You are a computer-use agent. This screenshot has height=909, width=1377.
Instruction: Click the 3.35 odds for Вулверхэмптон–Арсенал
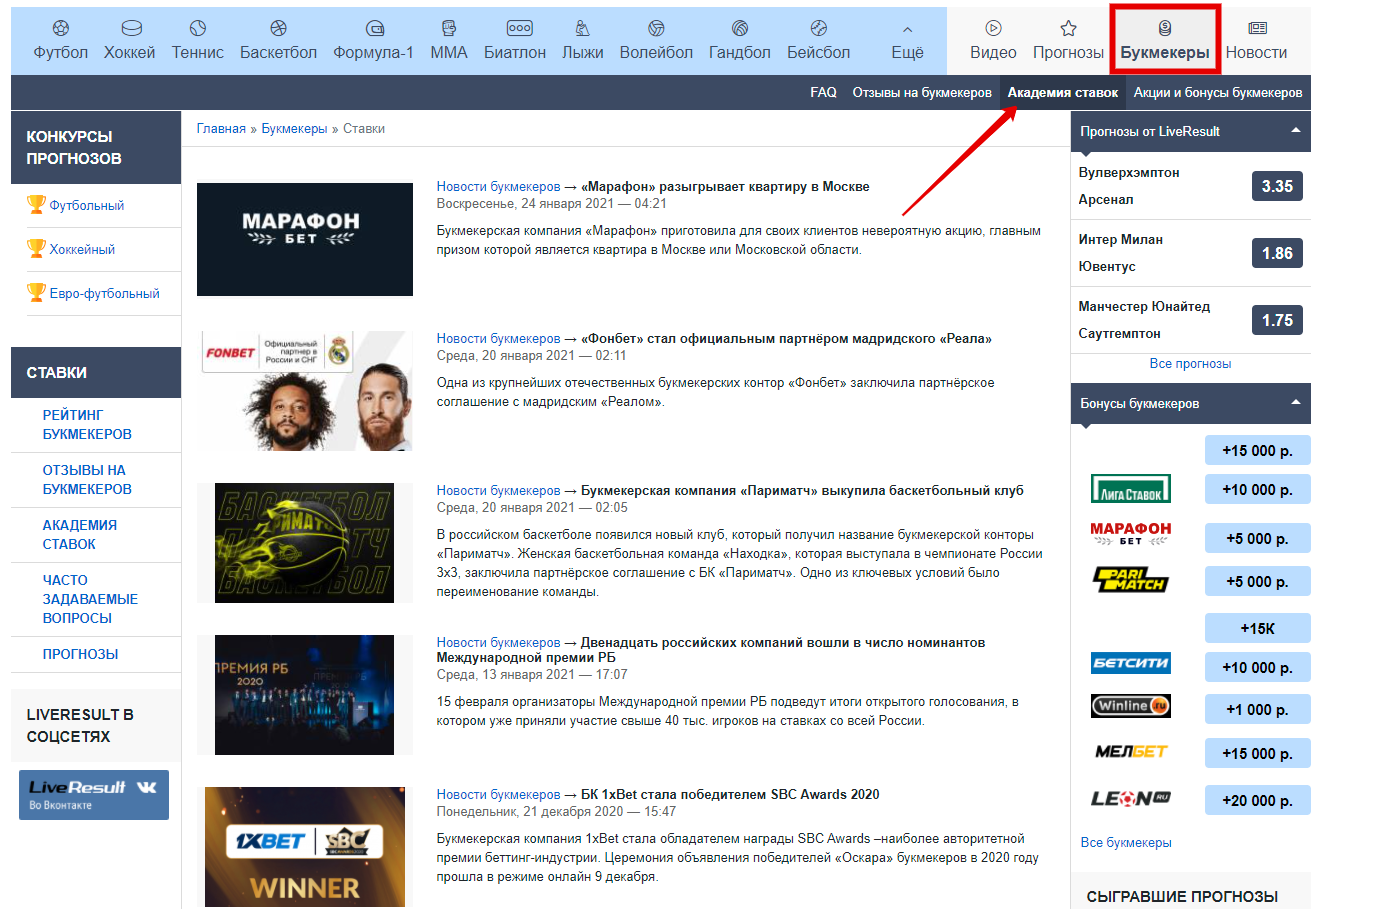(1277, 186)
